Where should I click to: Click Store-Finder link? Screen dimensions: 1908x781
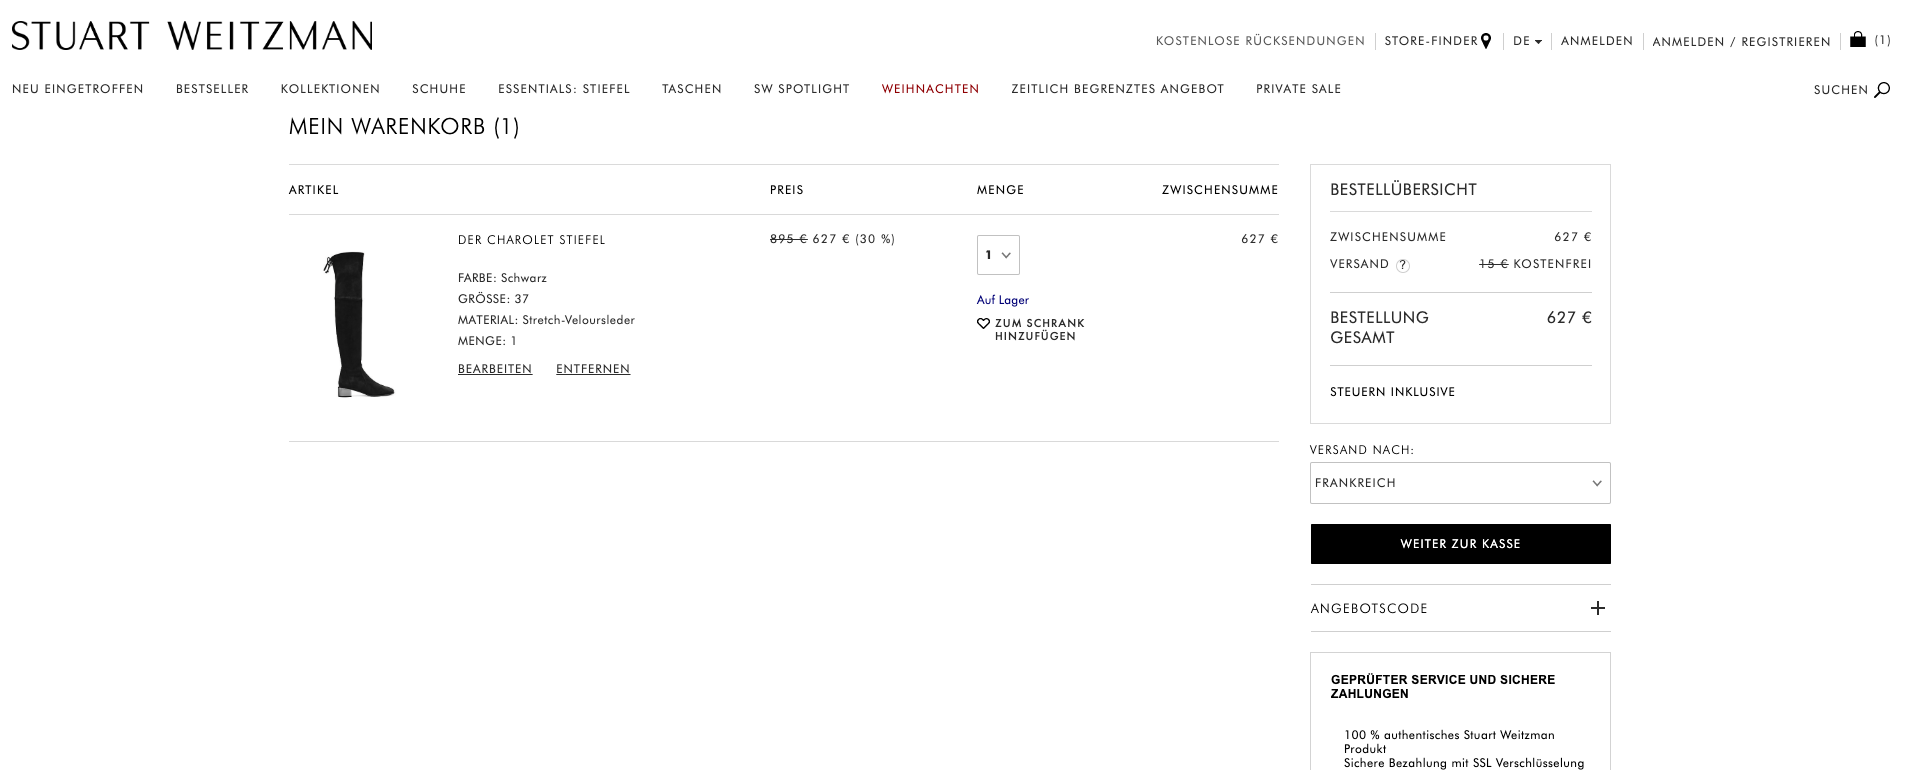(1431, 41)
